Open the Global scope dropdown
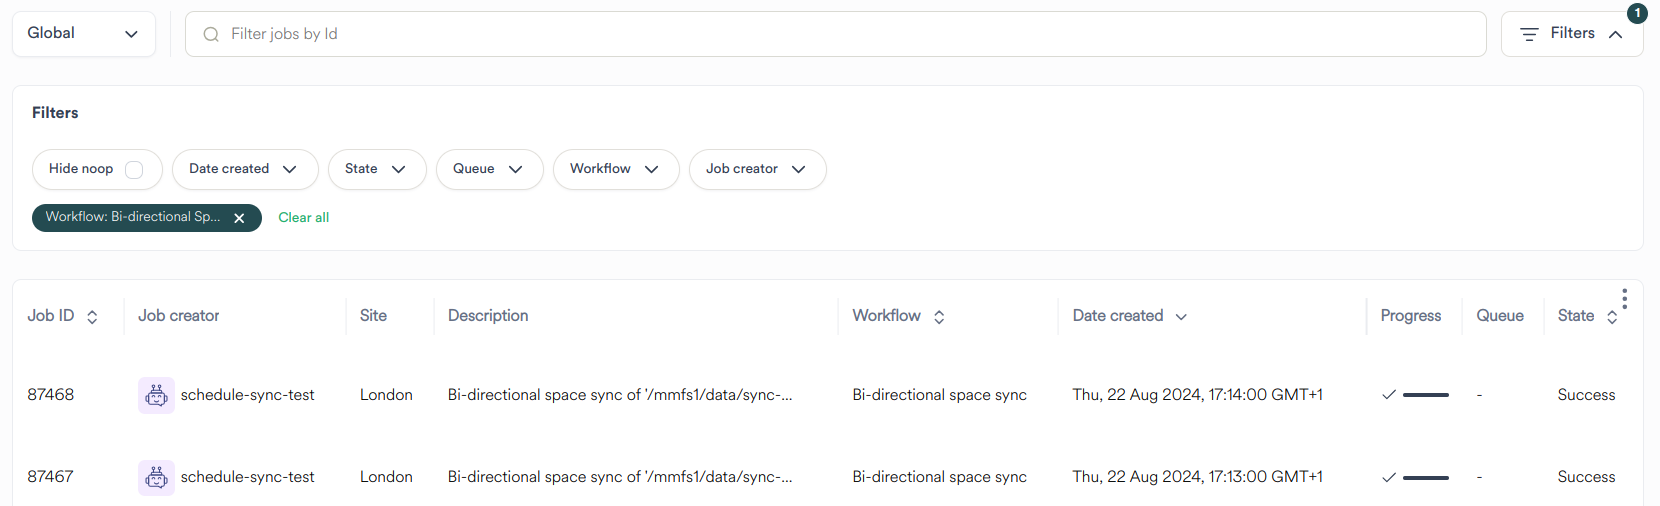This screenshot has width=1660, height=506. tap(84, 34)
